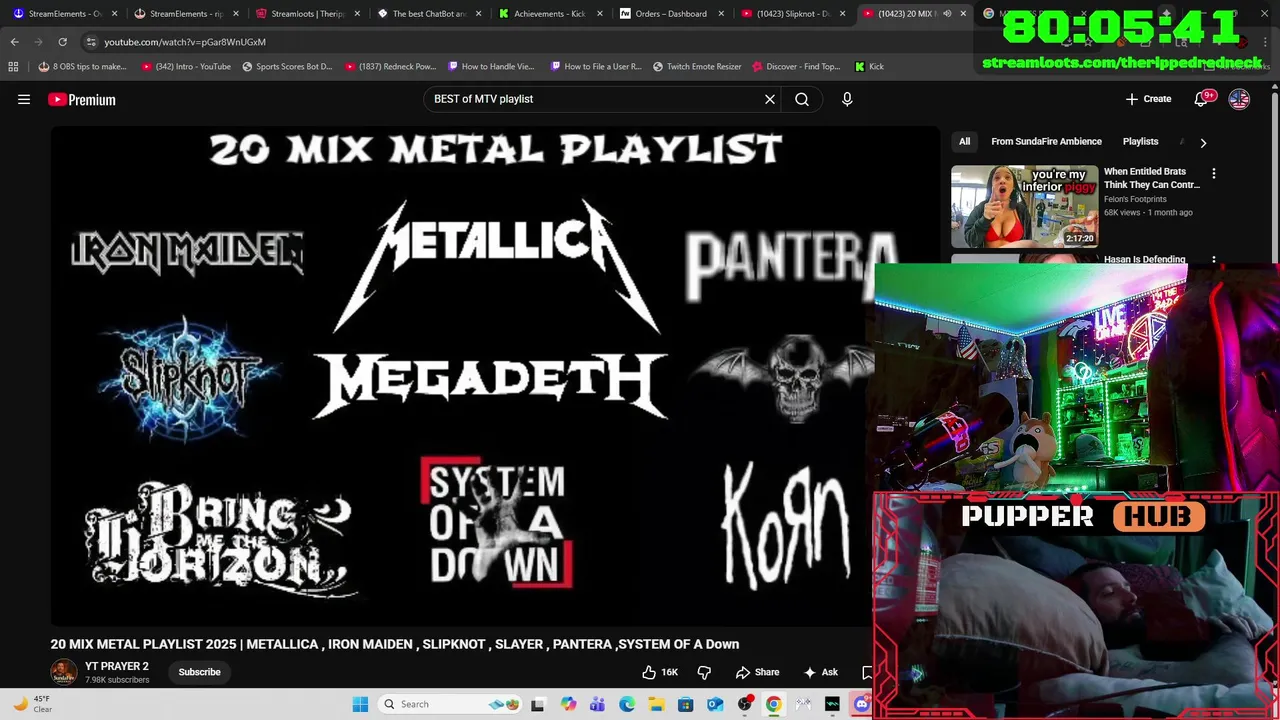Open the Chrome apps grid shortcut
The height and width of the screenshot is (720, 1280).
click(13, 66)
